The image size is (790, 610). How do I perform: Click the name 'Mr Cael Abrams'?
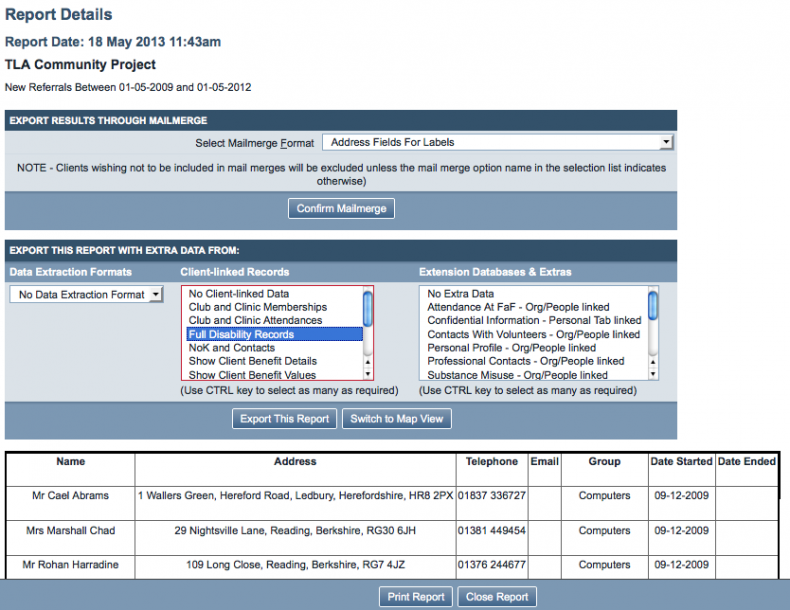(71, 496)
